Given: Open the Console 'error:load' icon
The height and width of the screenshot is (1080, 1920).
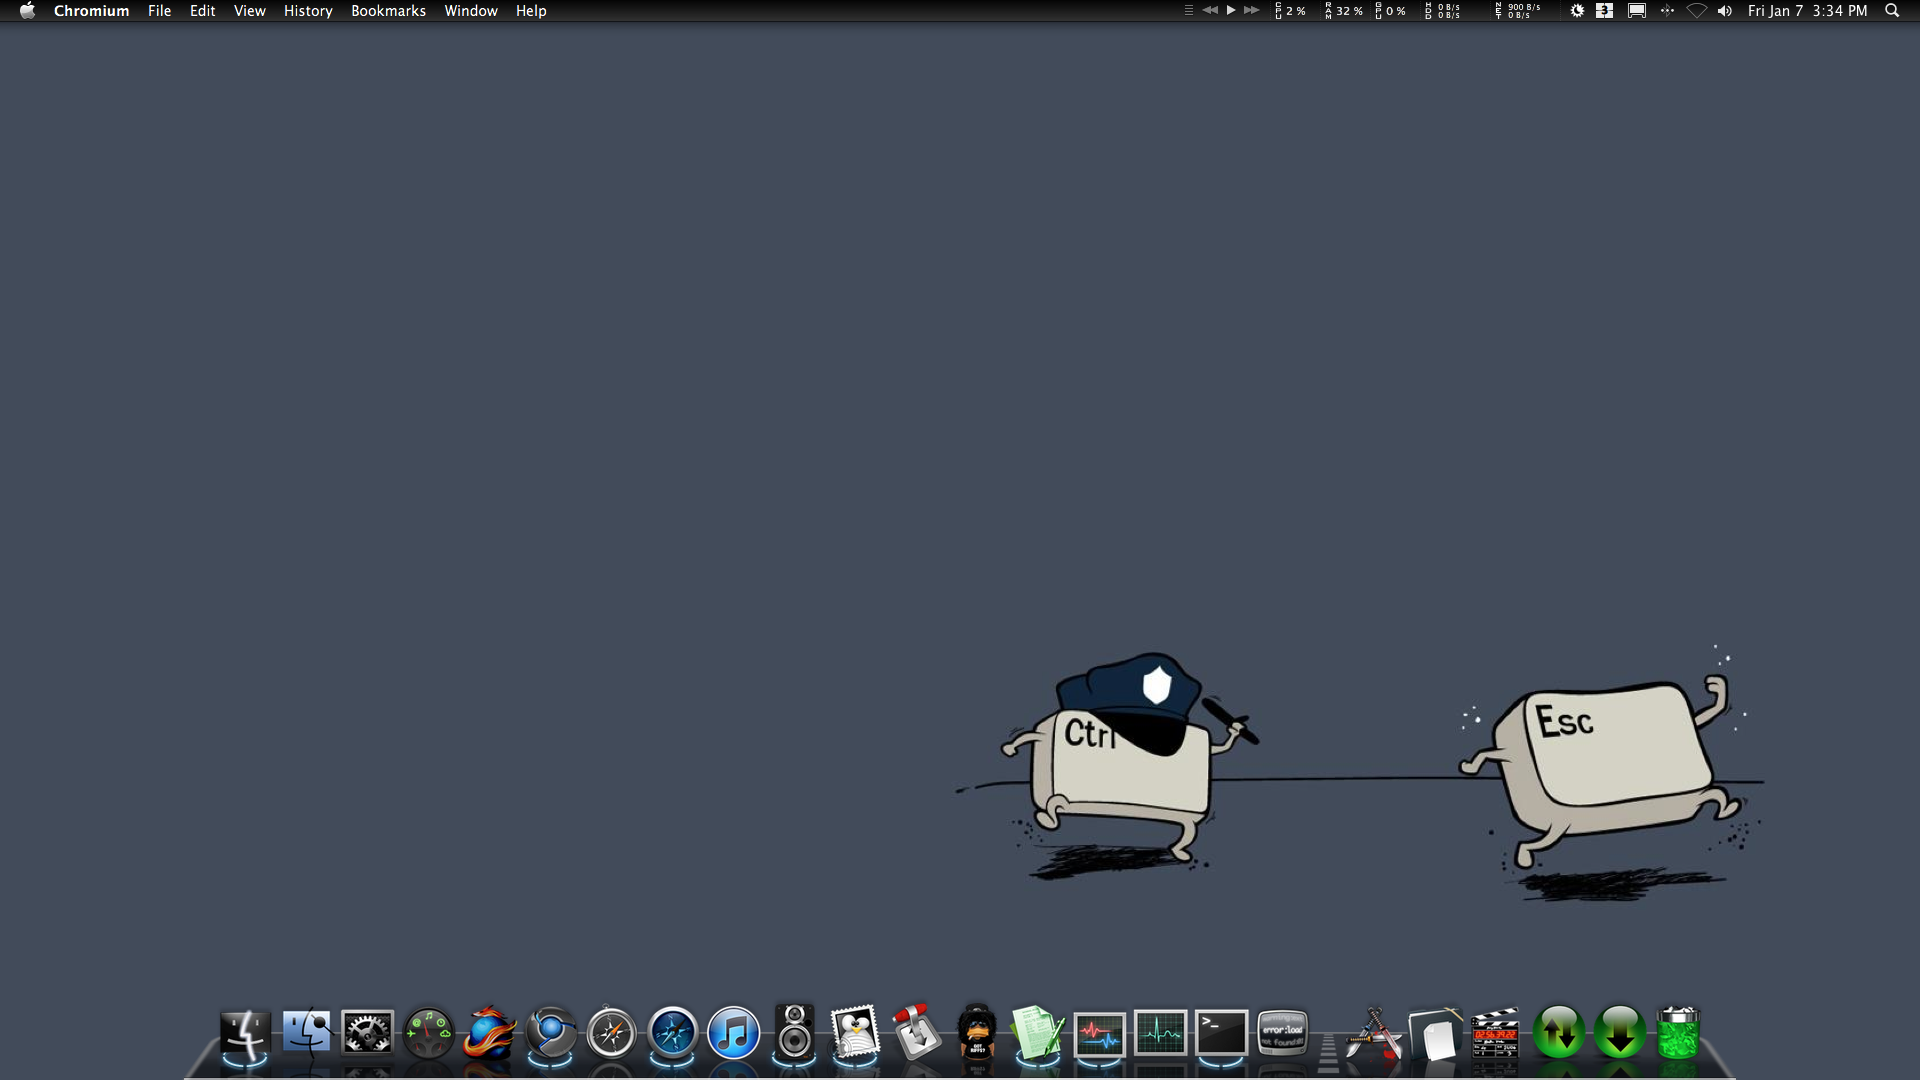Looking at the screenshot, I should tap(1282, 1033).
